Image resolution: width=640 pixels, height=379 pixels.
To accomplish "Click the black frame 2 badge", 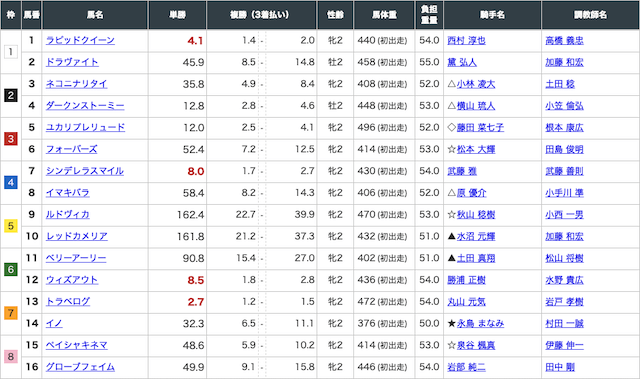I will pyautogui.click(x=11, y=95).
